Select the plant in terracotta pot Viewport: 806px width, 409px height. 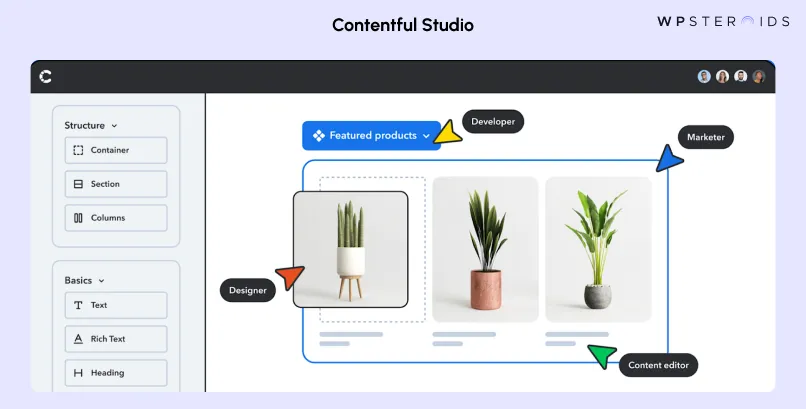tap(485, 250)
